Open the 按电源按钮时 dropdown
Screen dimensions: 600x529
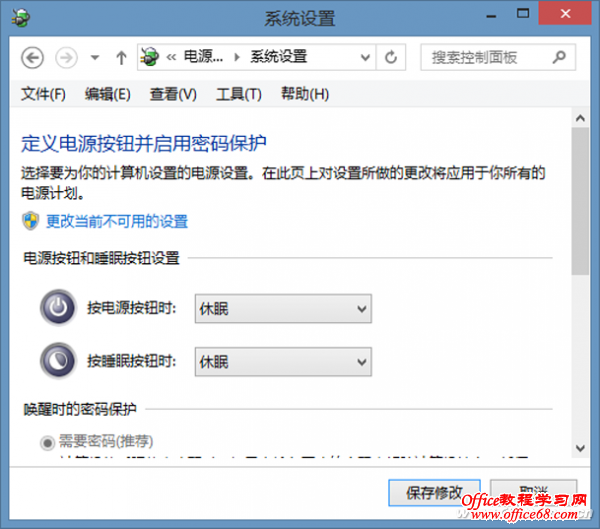283,309
